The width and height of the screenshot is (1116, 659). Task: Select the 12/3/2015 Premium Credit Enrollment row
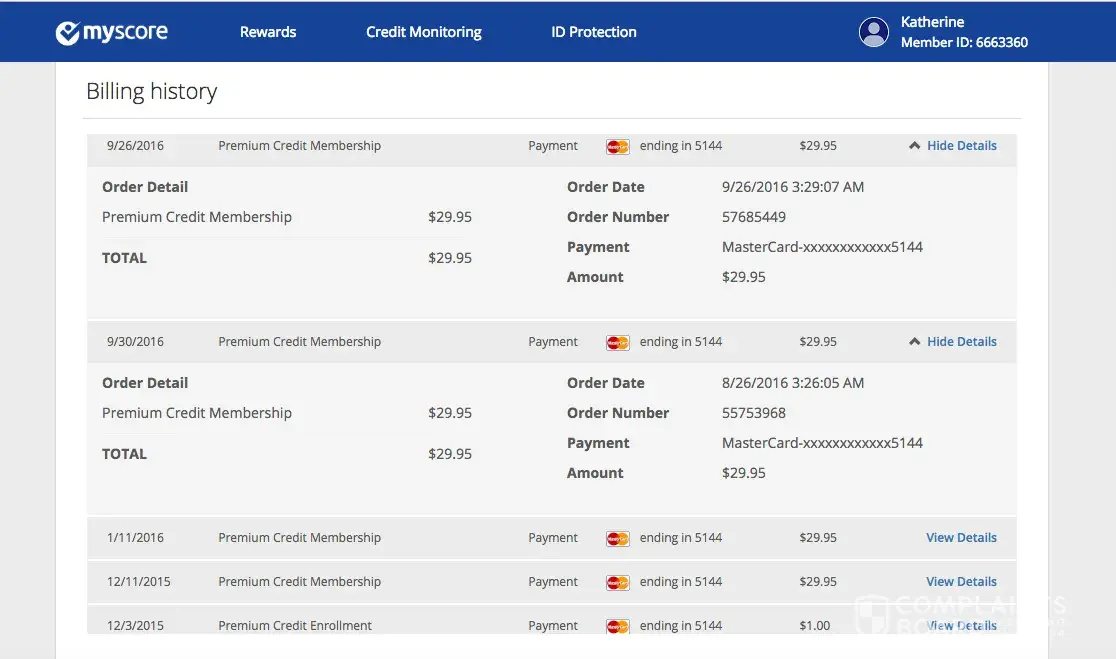coord(294,626)
